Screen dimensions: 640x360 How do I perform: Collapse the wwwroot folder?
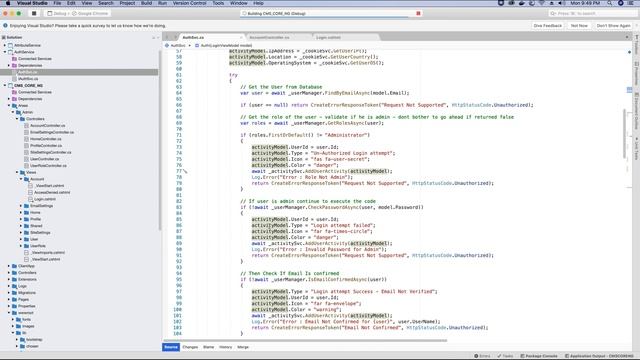(9, 313)
